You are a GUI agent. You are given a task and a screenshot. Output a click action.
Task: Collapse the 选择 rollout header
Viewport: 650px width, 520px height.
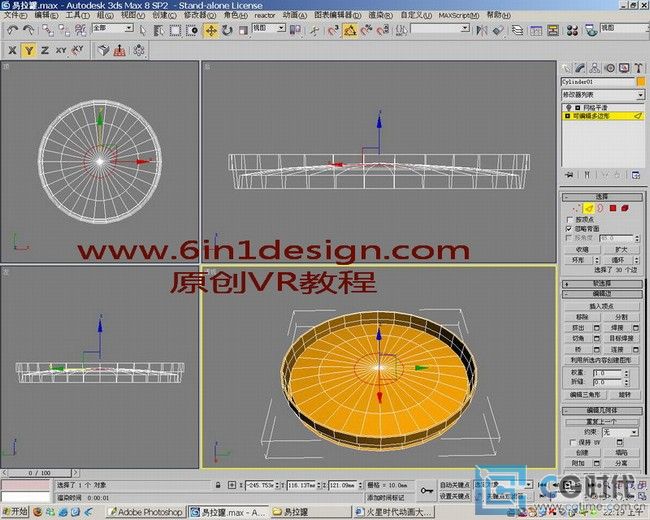point(602,197)
